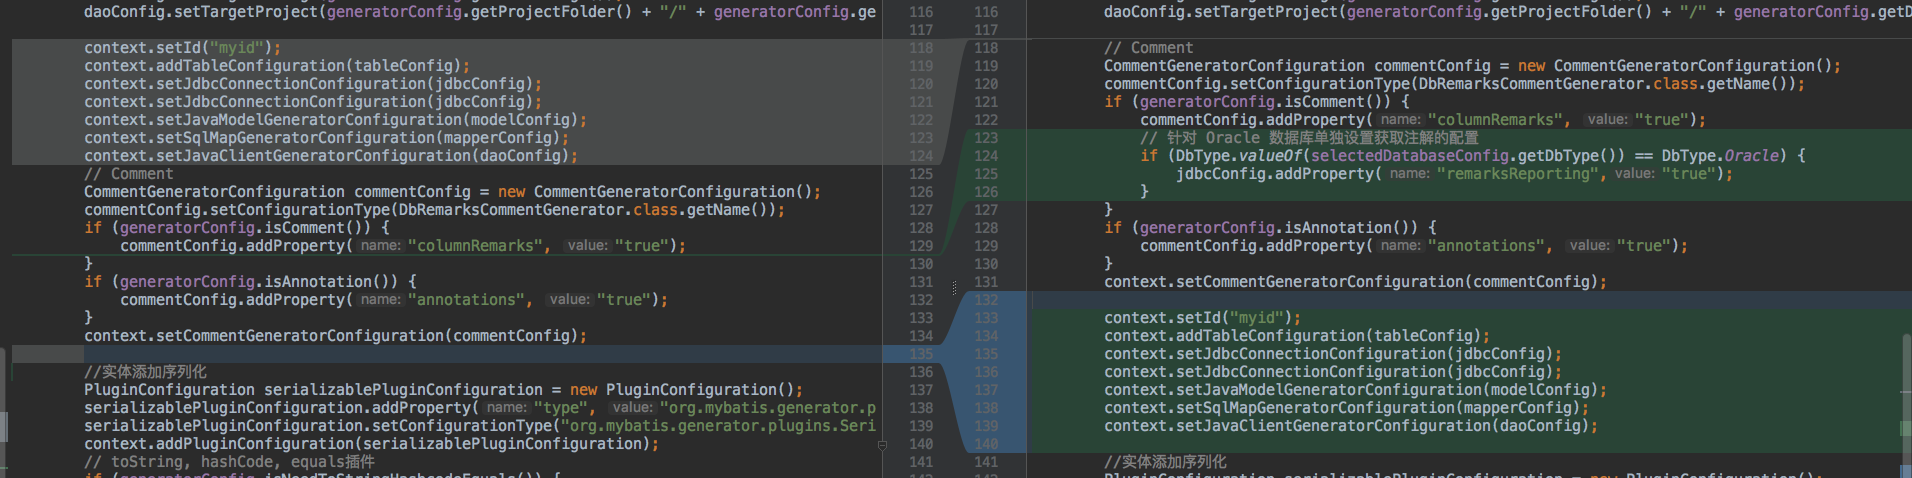Click "new PluginConfiguration()" line in left pane
This screenshot has height=478, width=1912.
point(443,390)
